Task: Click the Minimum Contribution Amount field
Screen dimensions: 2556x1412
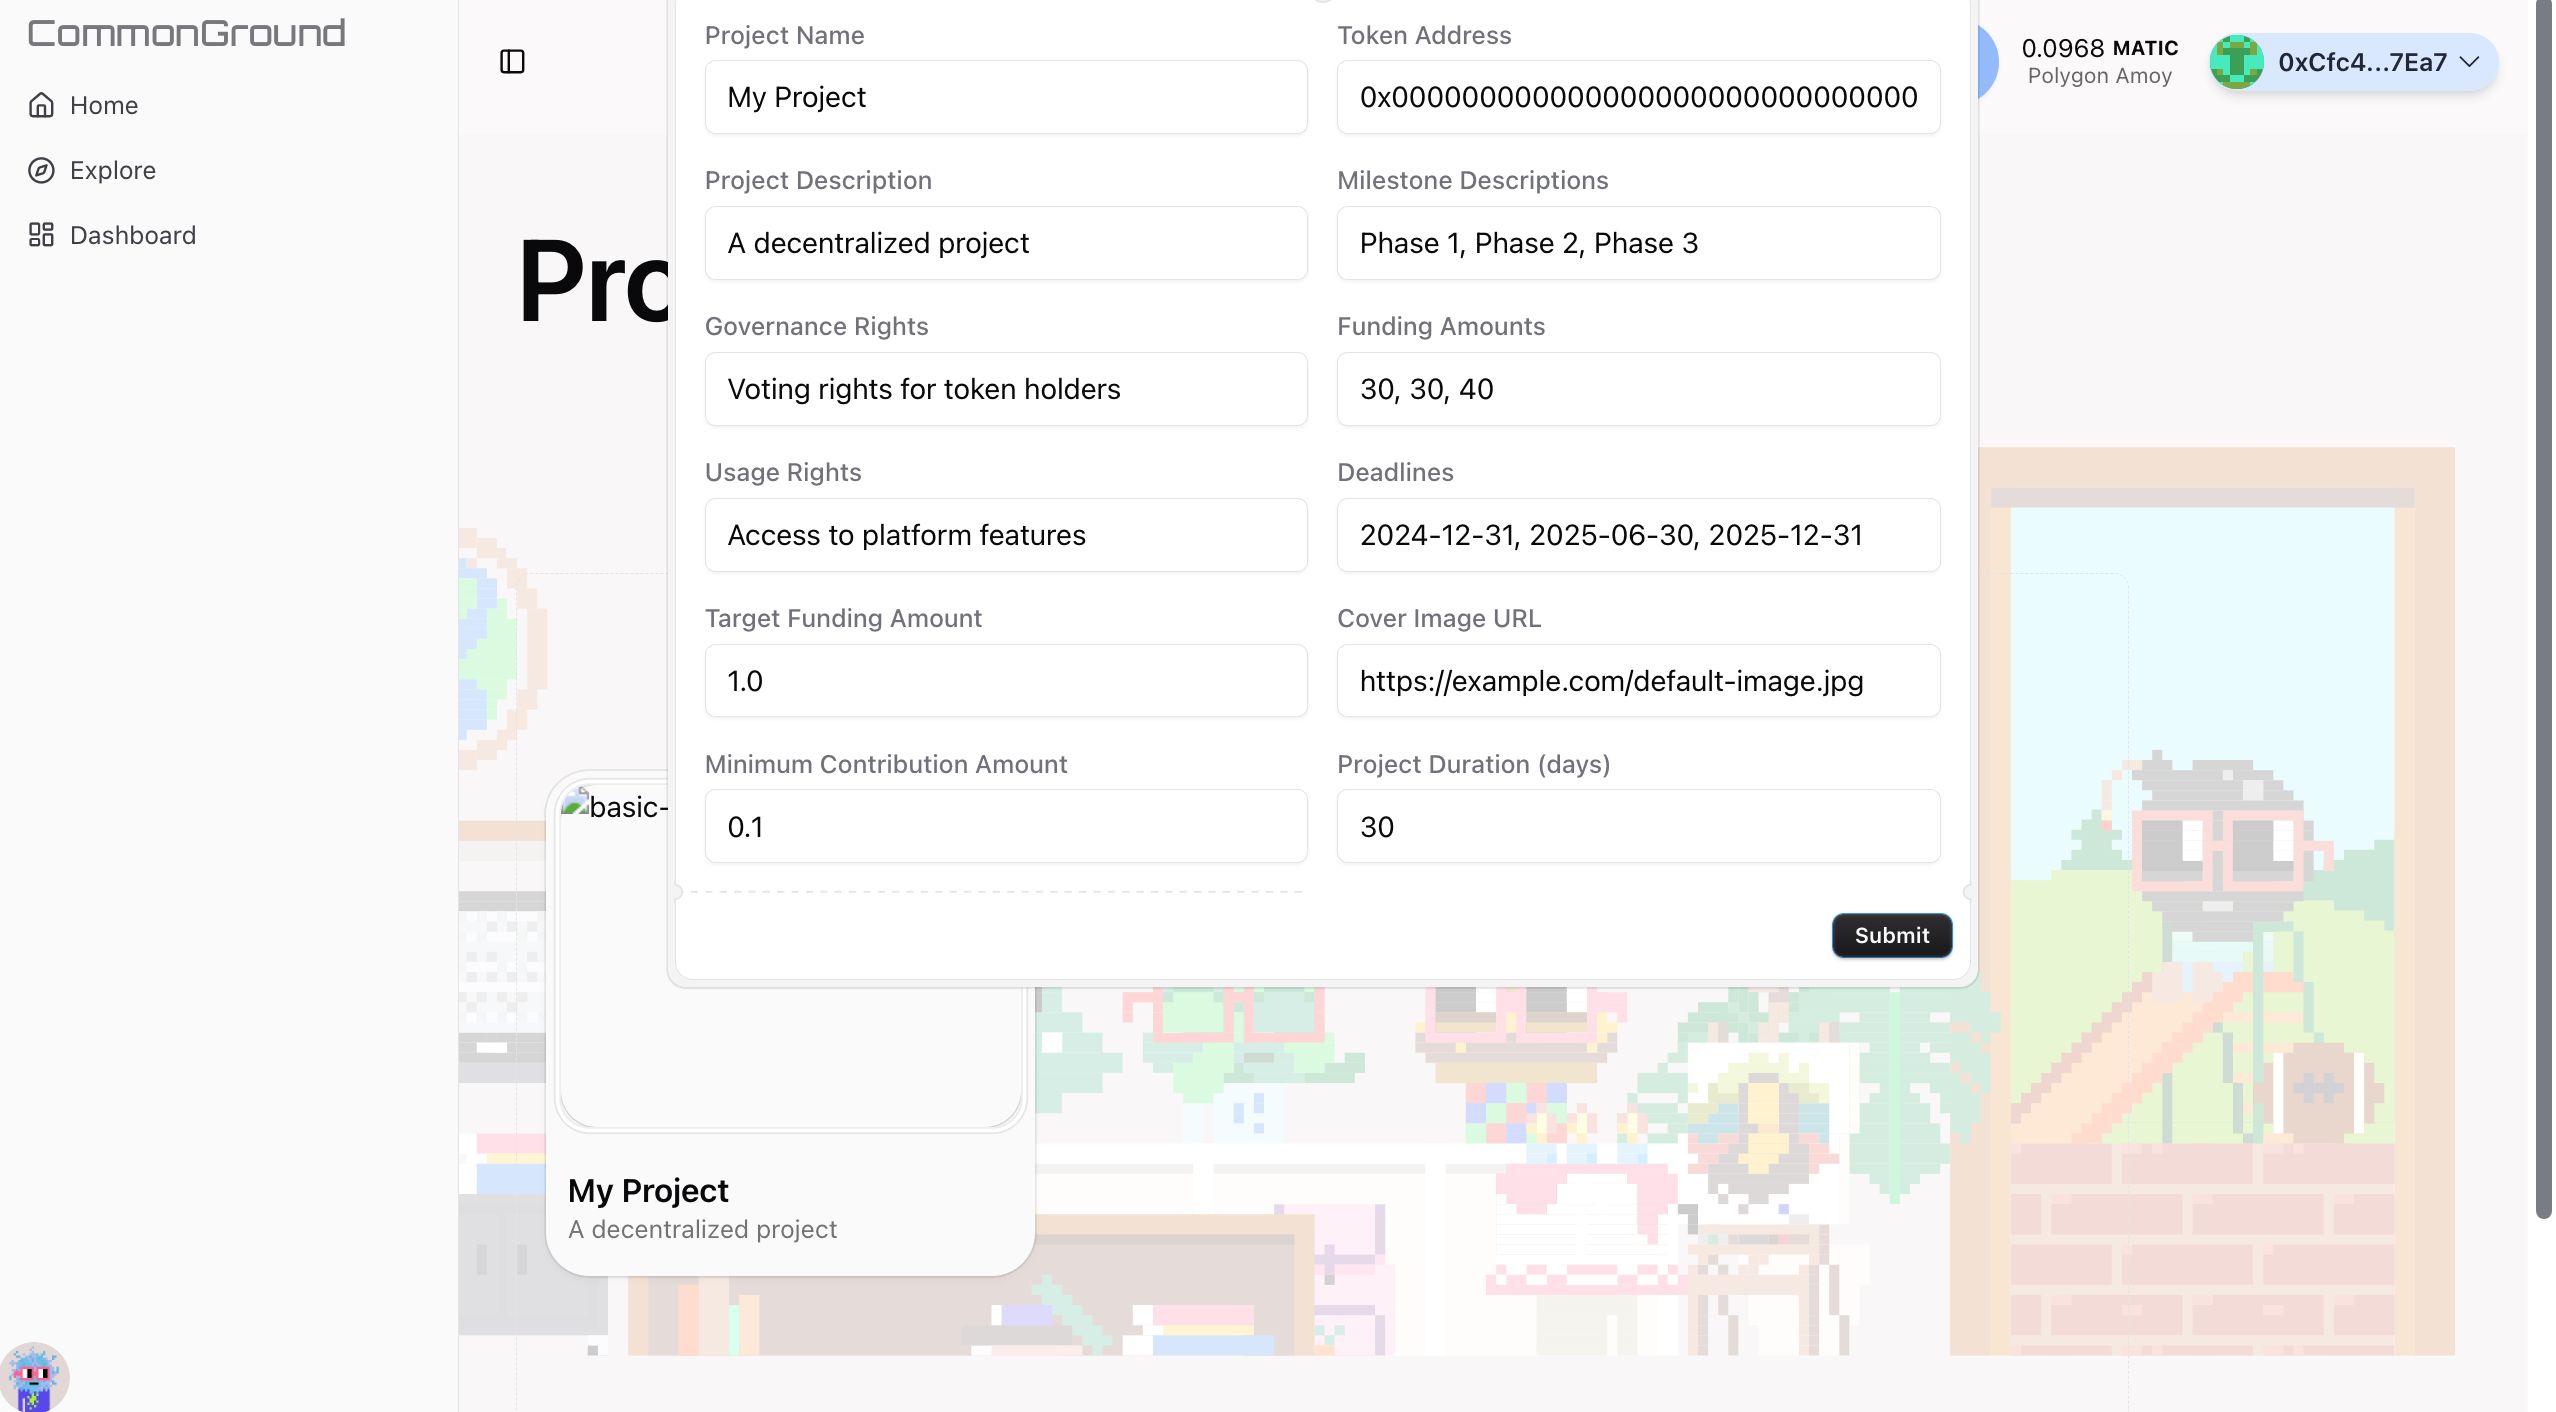Action: pos(1005,826)
